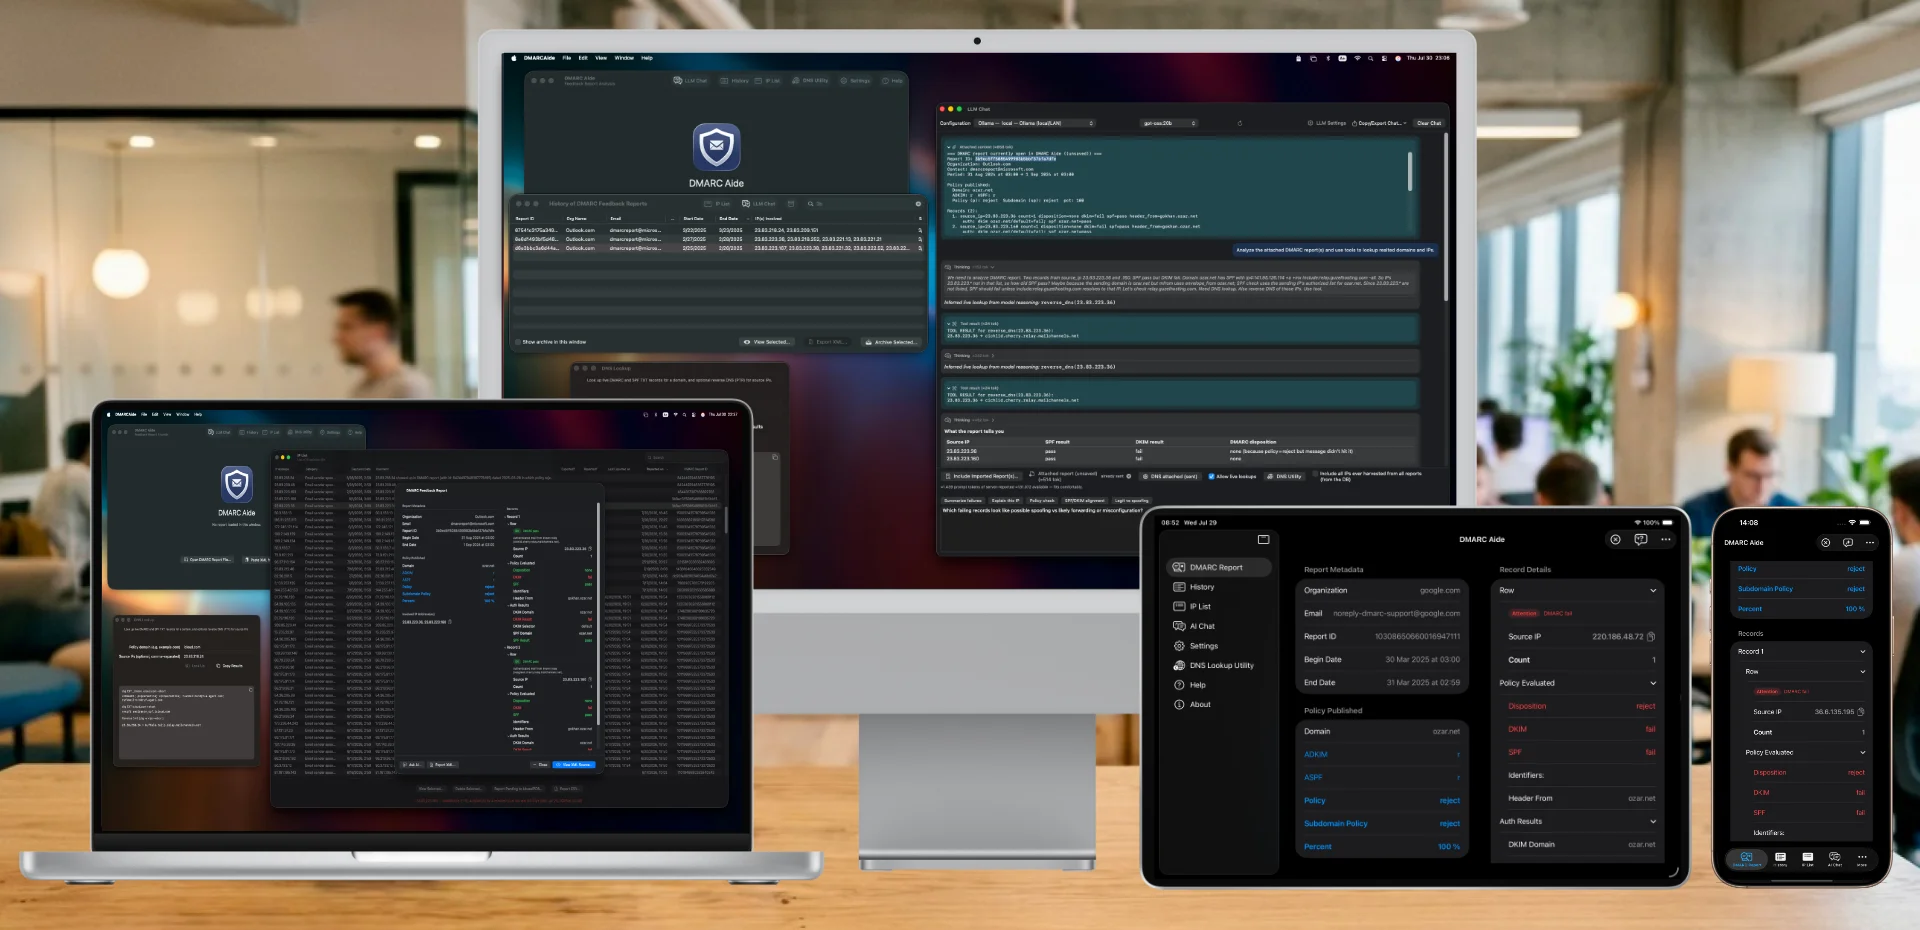Copy Source IP 220.186.48.72 on the iPad
This screenshot has width=1920, height=930.
[1651, 637]
